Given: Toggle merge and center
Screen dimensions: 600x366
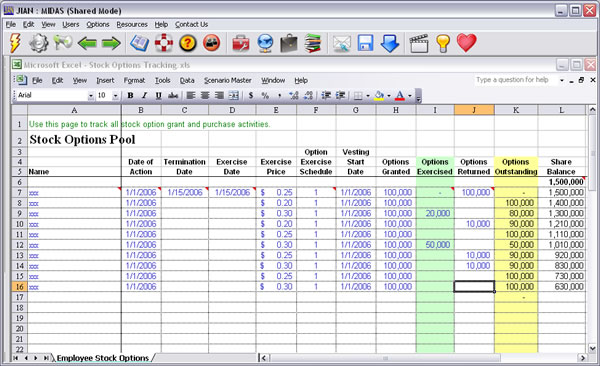Looking at the screenshot, I should pyautogui.click(x=233, y=95).
